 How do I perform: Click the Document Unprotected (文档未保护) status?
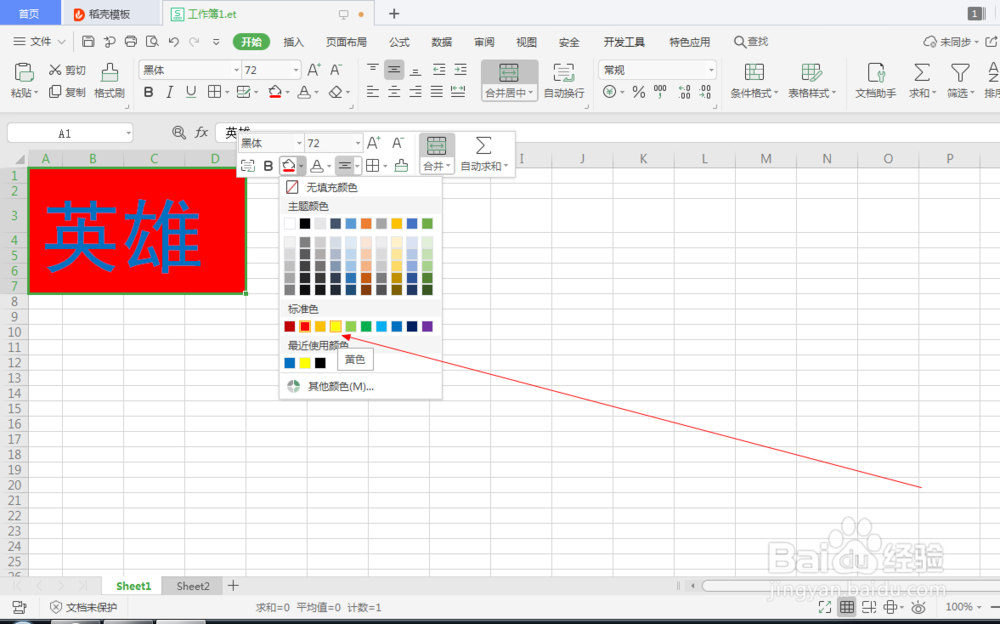coord(84,607)
